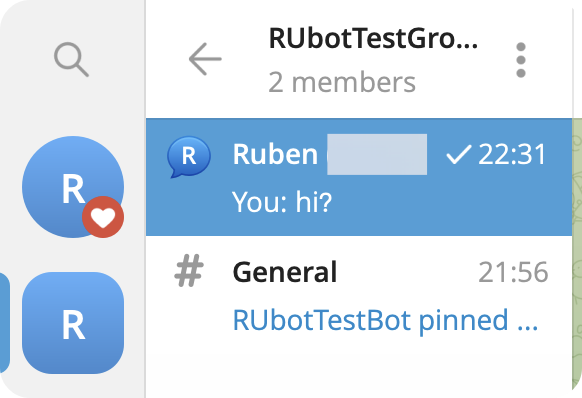Click the blue active-chat indicator bar
The image size is (582, 398).
[x=4, y=323]
